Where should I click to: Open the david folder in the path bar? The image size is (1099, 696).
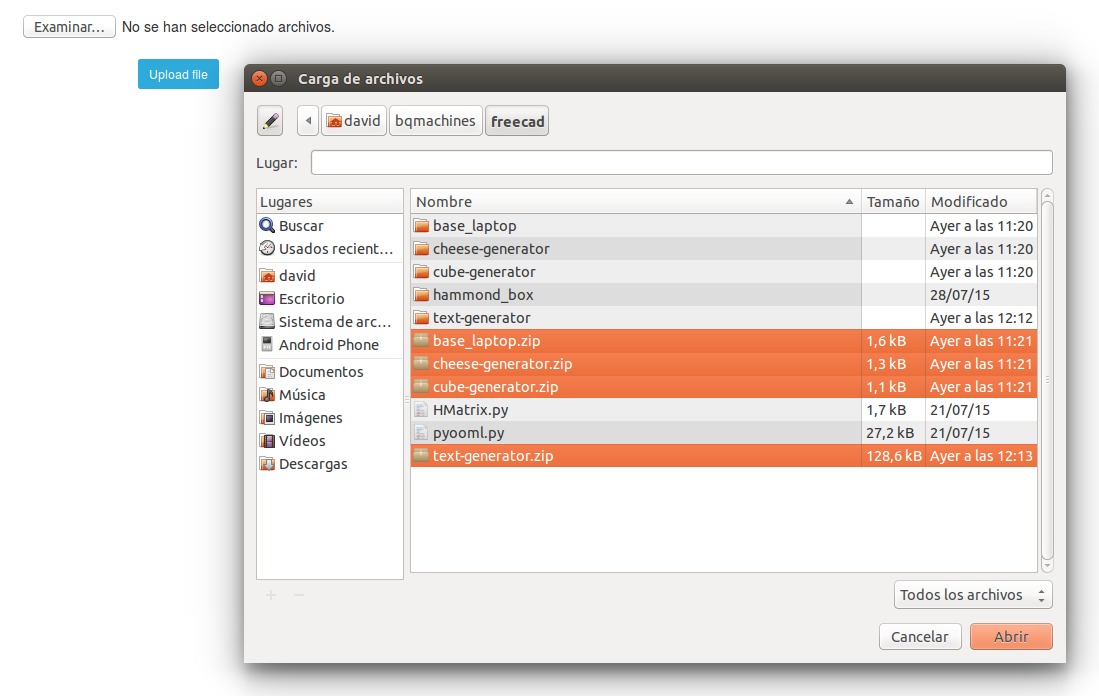point(354,121)
